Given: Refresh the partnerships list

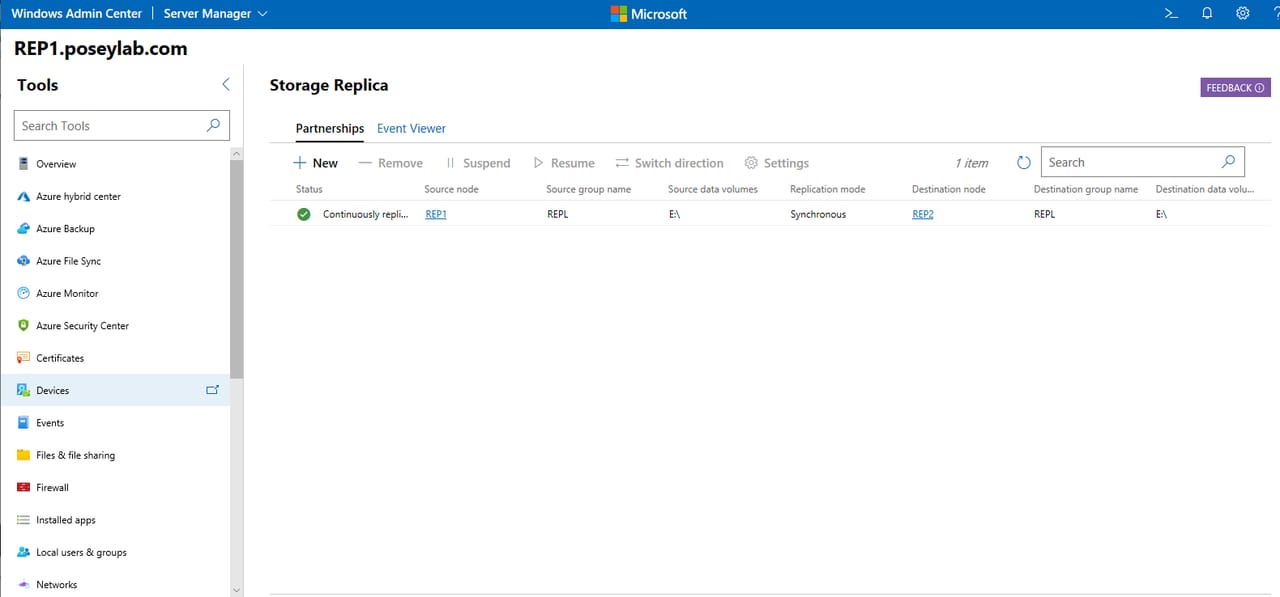Looking at the screenshot, I should (1023, 161).
